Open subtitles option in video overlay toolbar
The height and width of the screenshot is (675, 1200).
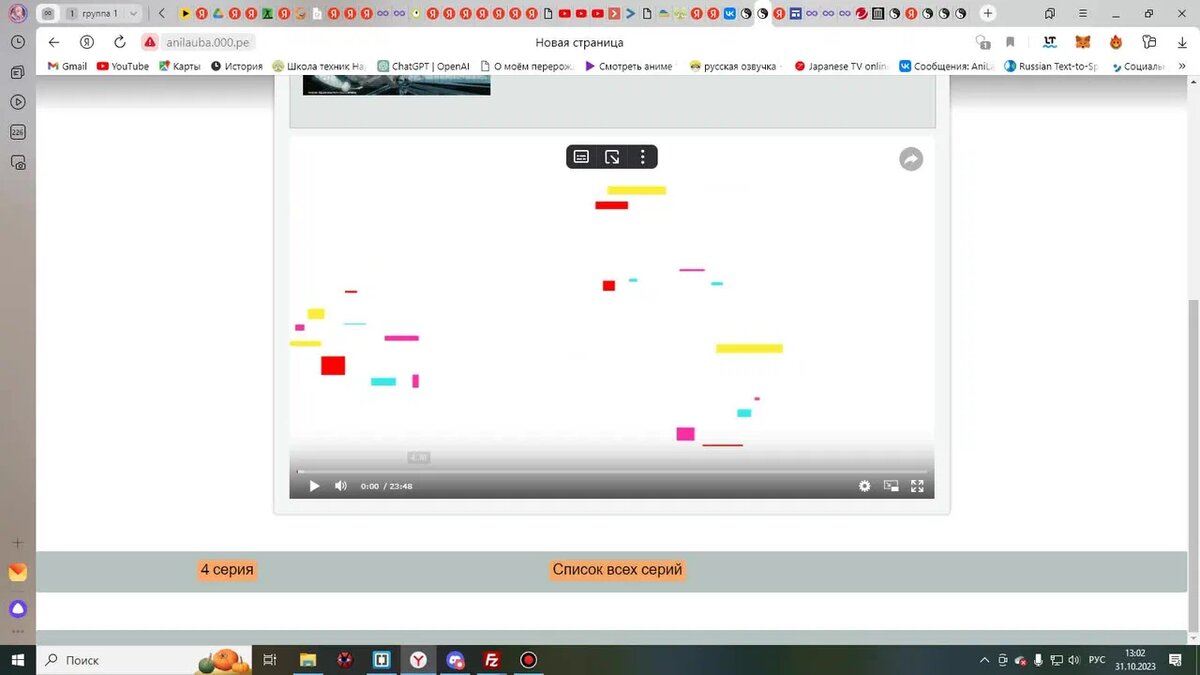pos(581,157)
